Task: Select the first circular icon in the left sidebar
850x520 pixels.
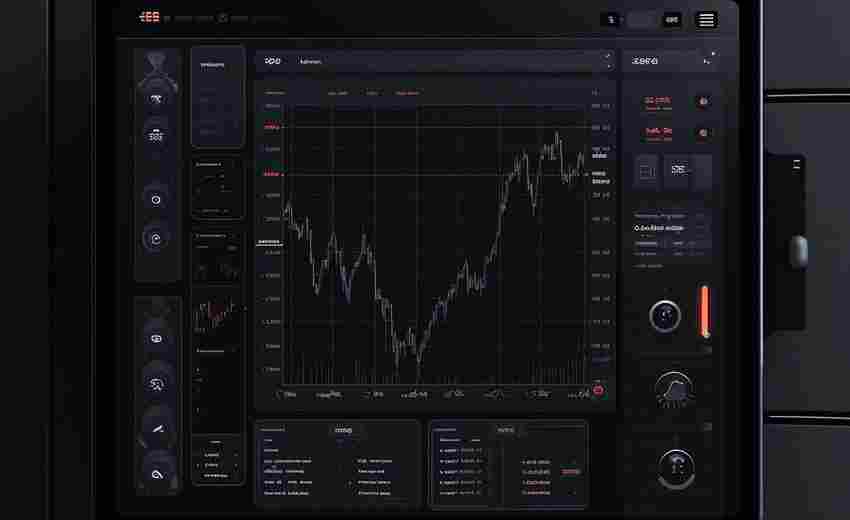Action: click(156, 98)
